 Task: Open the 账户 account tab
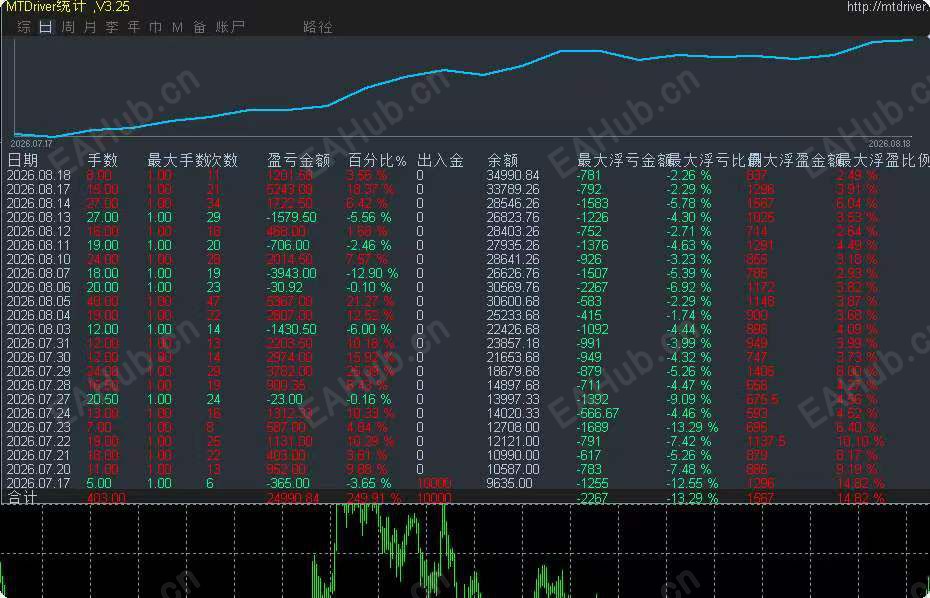tap(230, 27)
